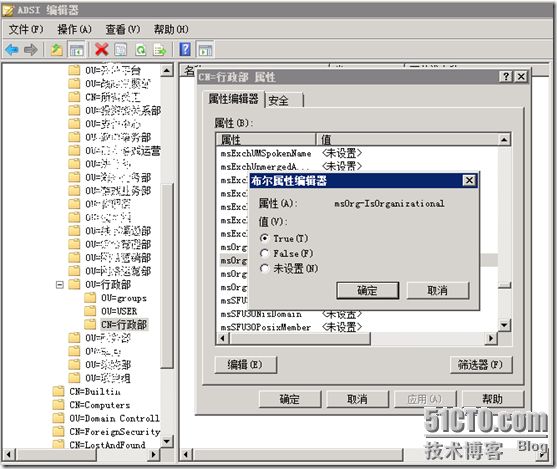Image resolution: width=557 pixels, height=469 pixels.
Task: Close the Boolean attribute editor dialog
Action: [469, 180]
